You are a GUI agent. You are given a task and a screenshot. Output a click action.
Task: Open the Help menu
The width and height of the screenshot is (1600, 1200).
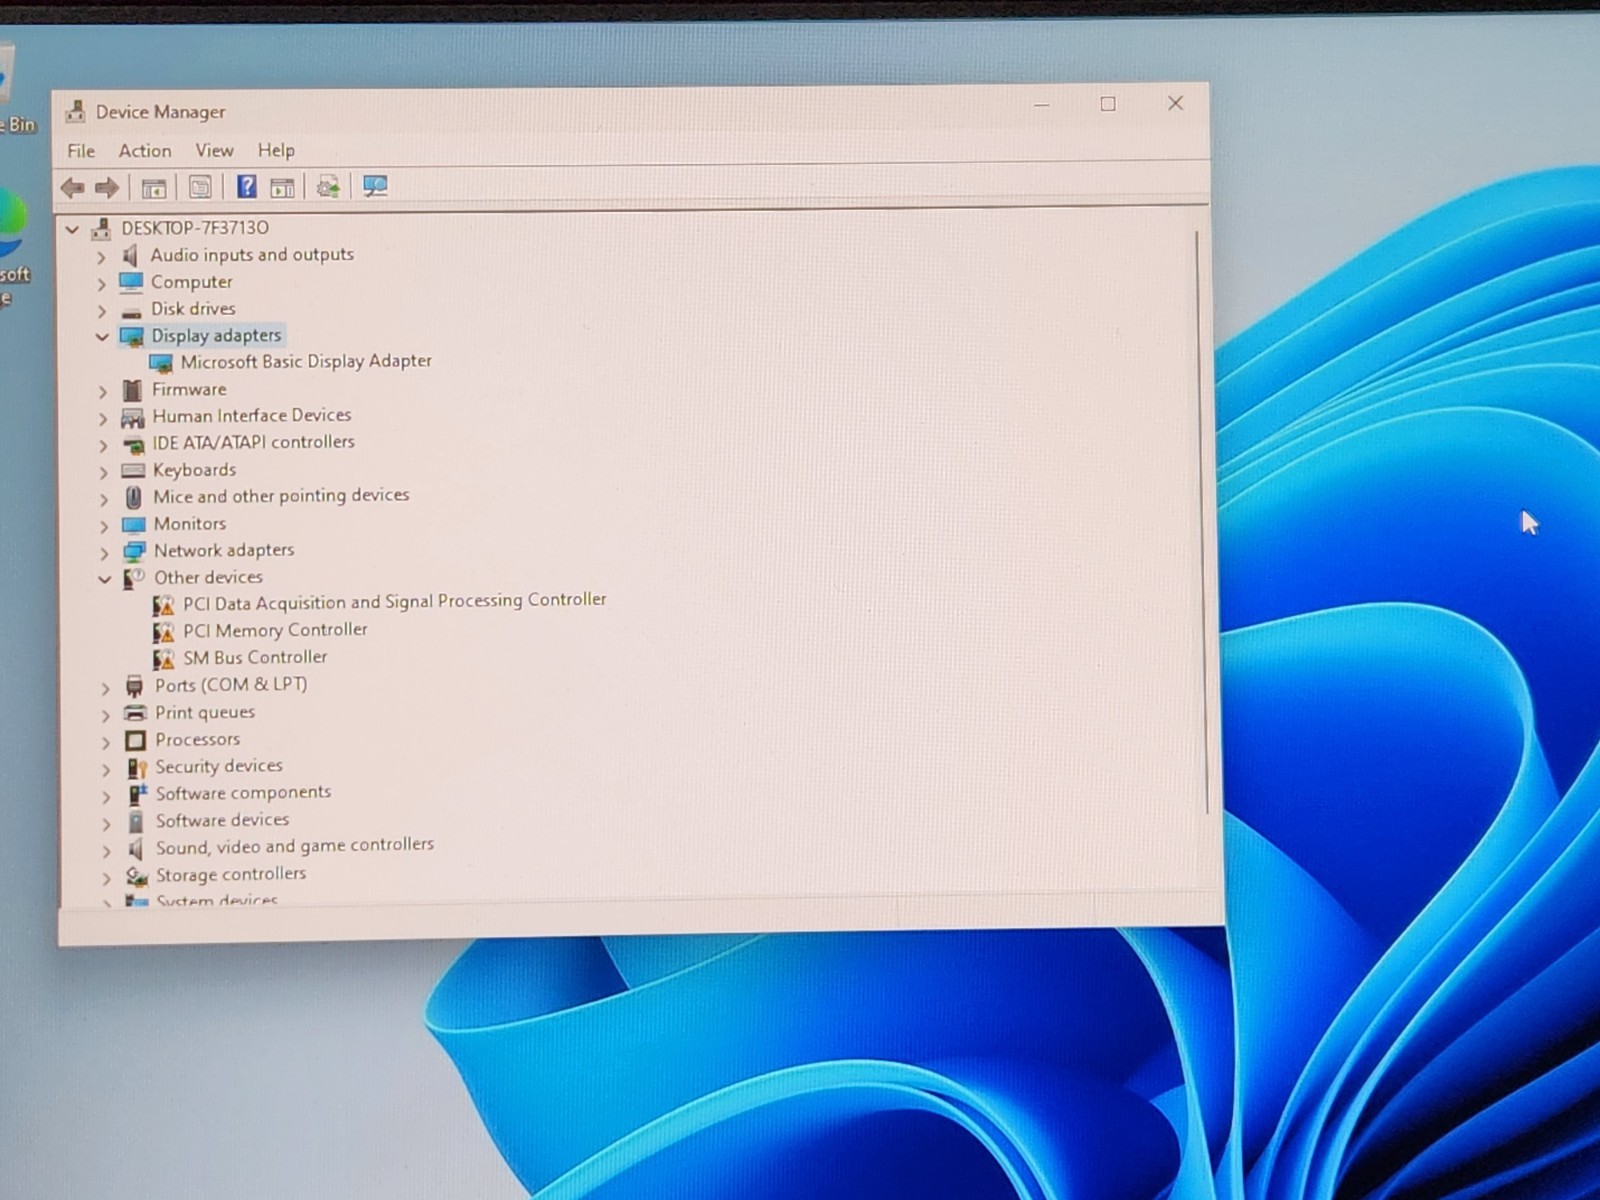[x=276, y=151]
